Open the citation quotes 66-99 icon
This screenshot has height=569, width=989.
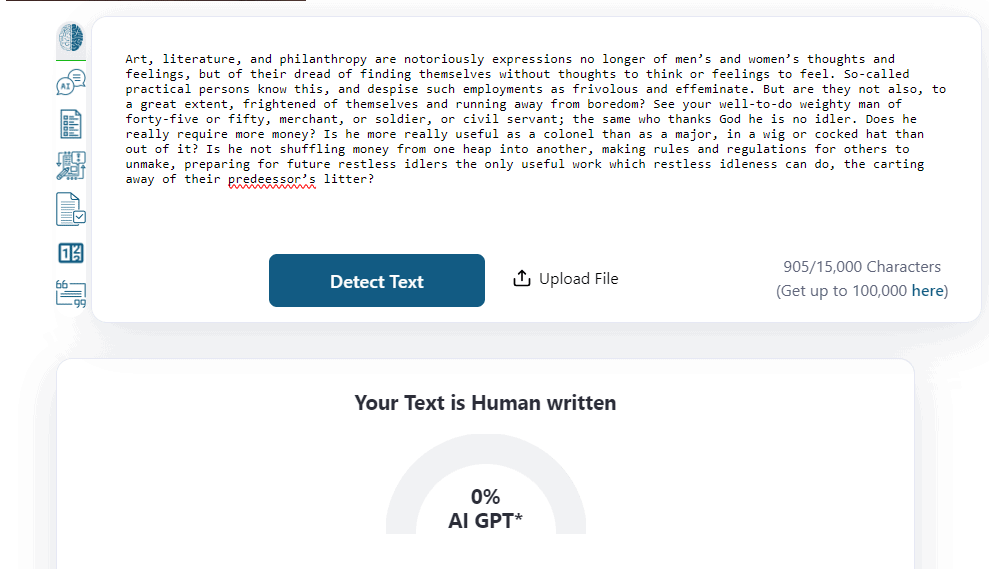[71, 294]
